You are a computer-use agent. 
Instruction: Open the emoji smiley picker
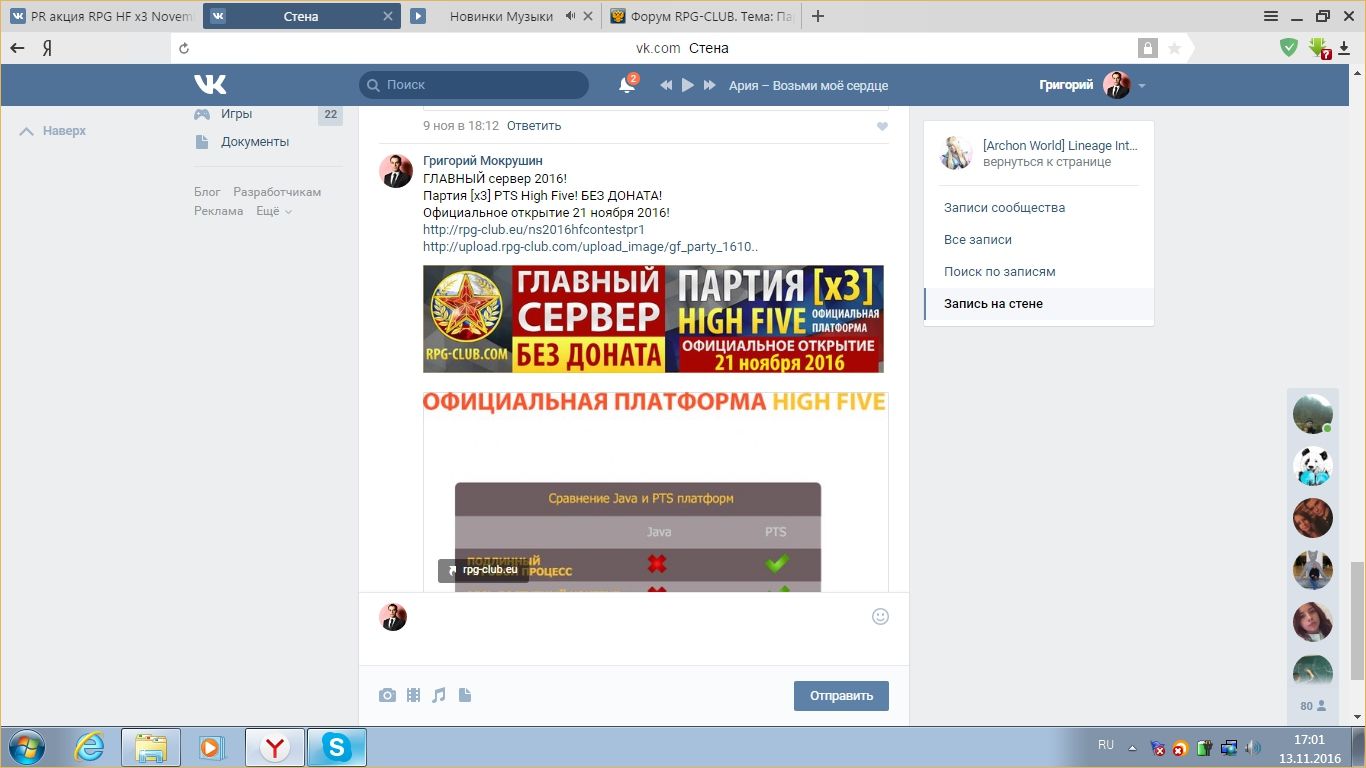[x=880, y=617]
